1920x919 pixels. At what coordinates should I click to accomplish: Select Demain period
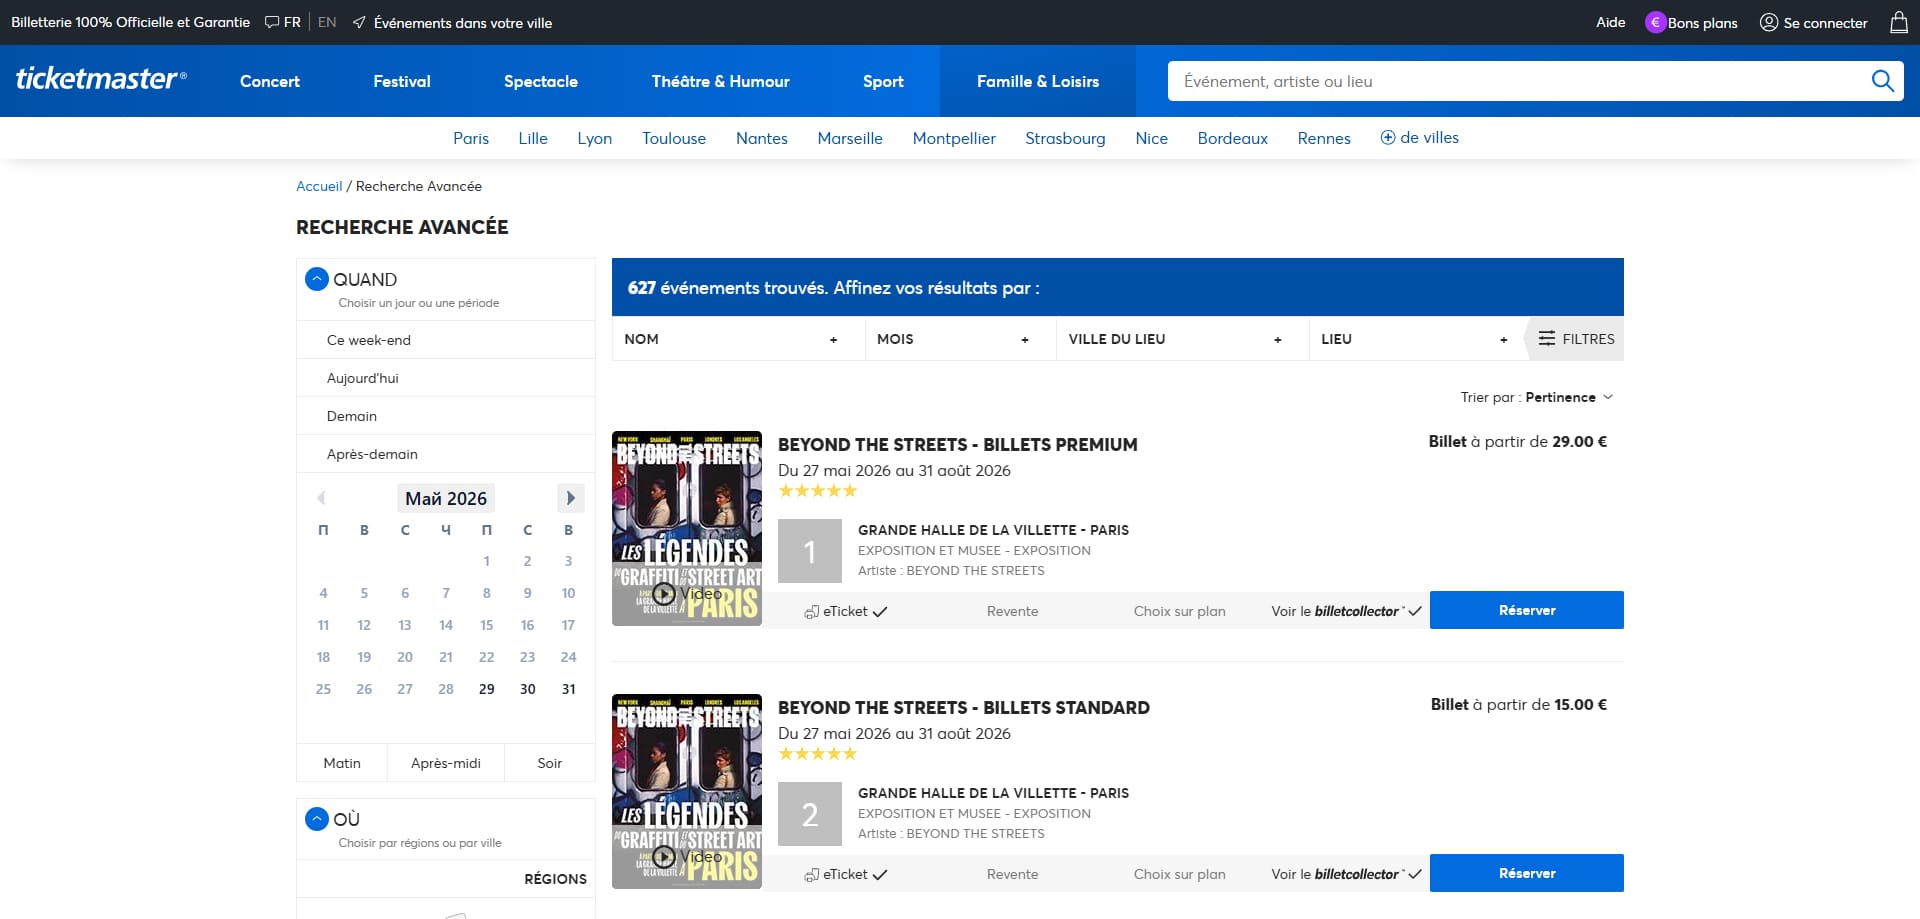[x=446, y=416]
